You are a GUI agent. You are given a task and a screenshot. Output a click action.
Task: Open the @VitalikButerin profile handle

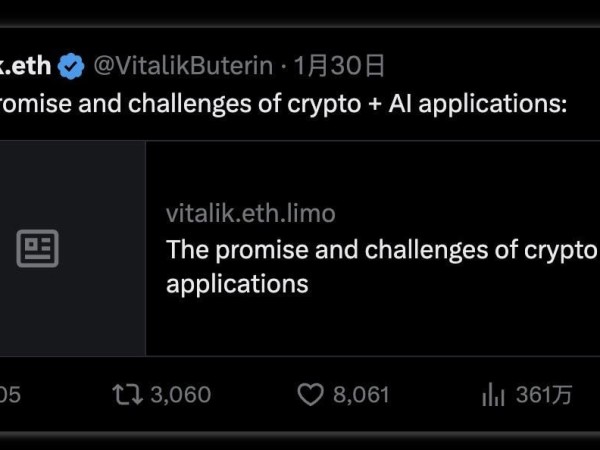click(183, 65)
